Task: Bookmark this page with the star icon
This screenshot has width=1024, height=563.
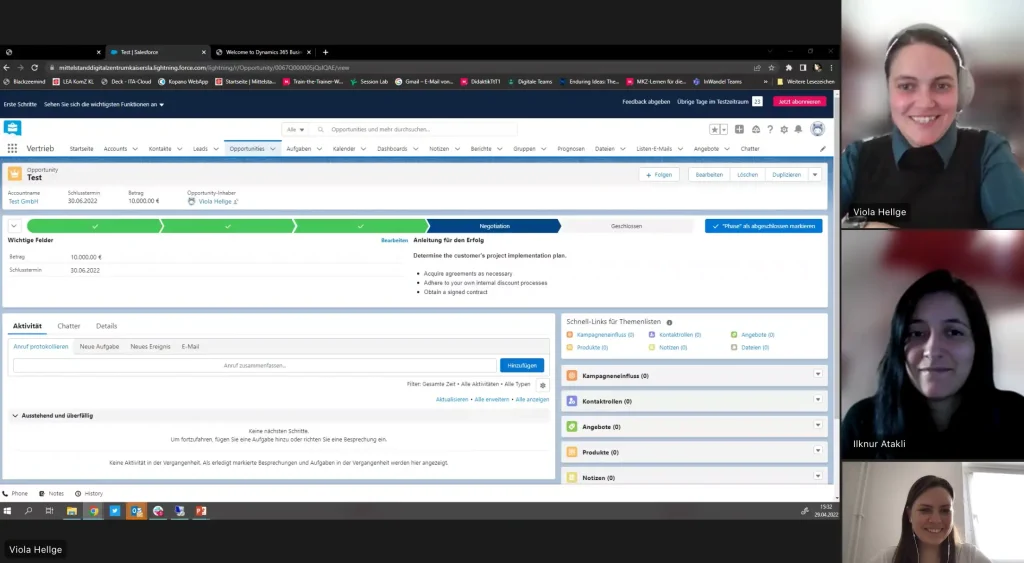Action: 771,67
